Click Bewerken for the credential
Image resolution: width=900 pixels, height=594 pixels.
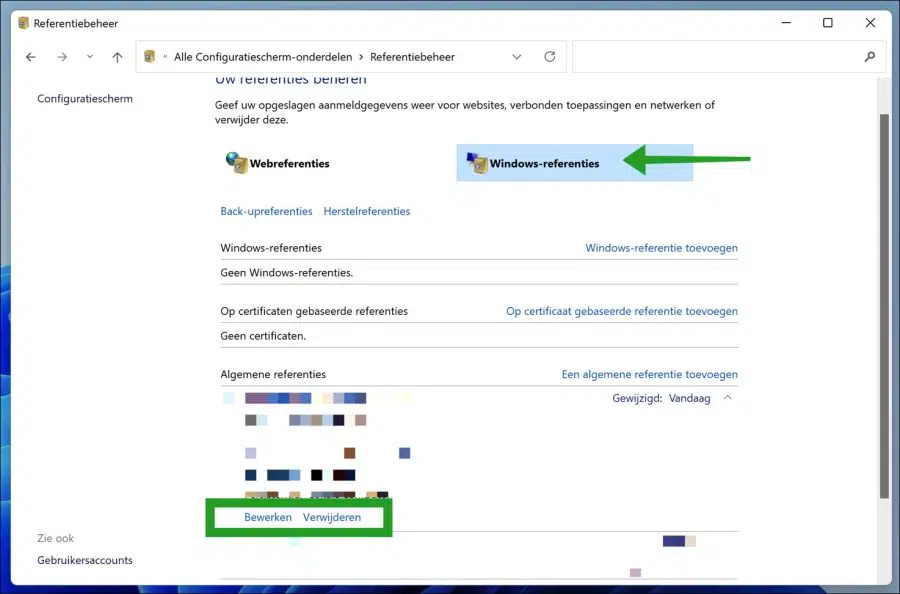point(268,517)
